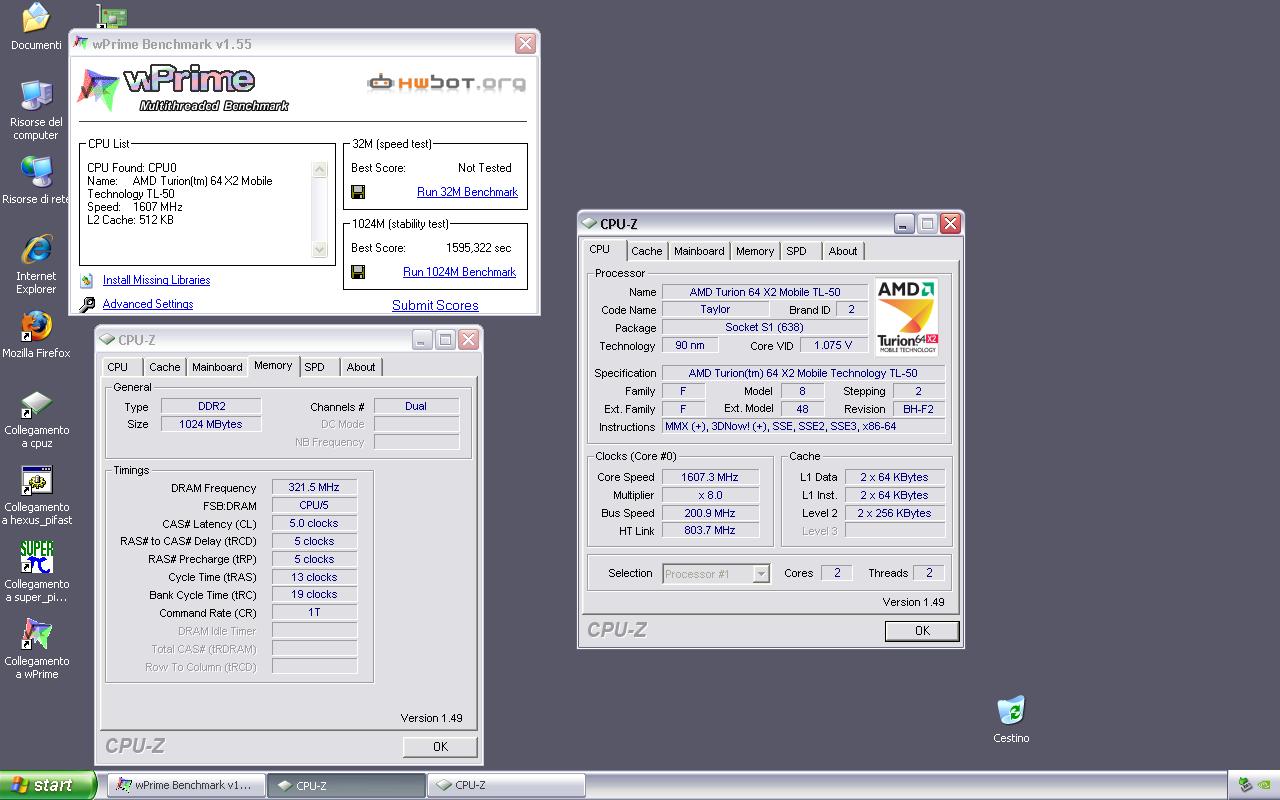Viewport: 1280px width, 800px height.
Task: Click the memory Type DDR2 field
Action: [211, 407]
